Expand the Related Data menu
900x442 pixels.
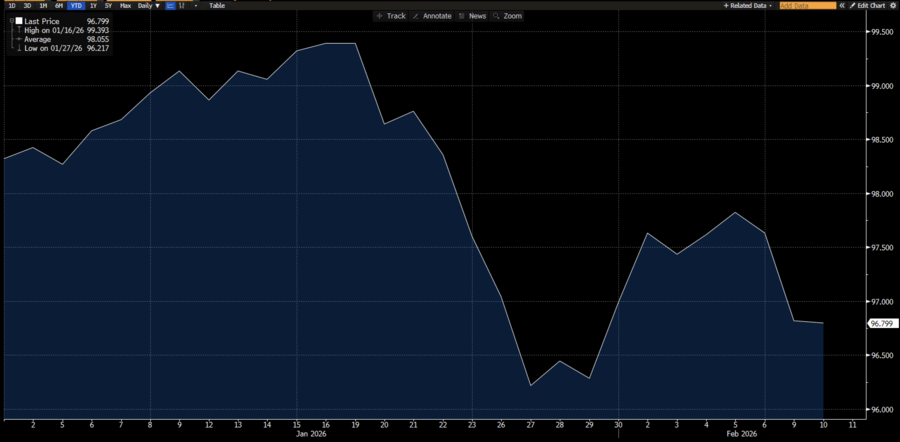pos(749,5)
